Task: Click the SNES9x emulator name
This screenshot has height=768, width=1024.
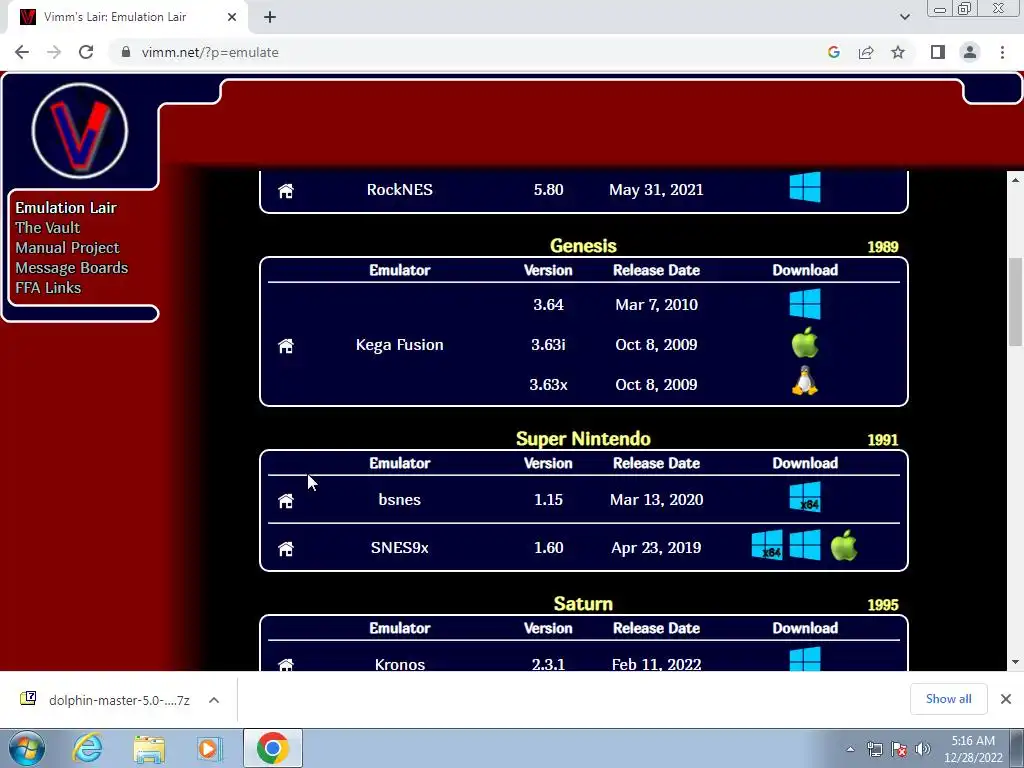Action: point(399,547)
